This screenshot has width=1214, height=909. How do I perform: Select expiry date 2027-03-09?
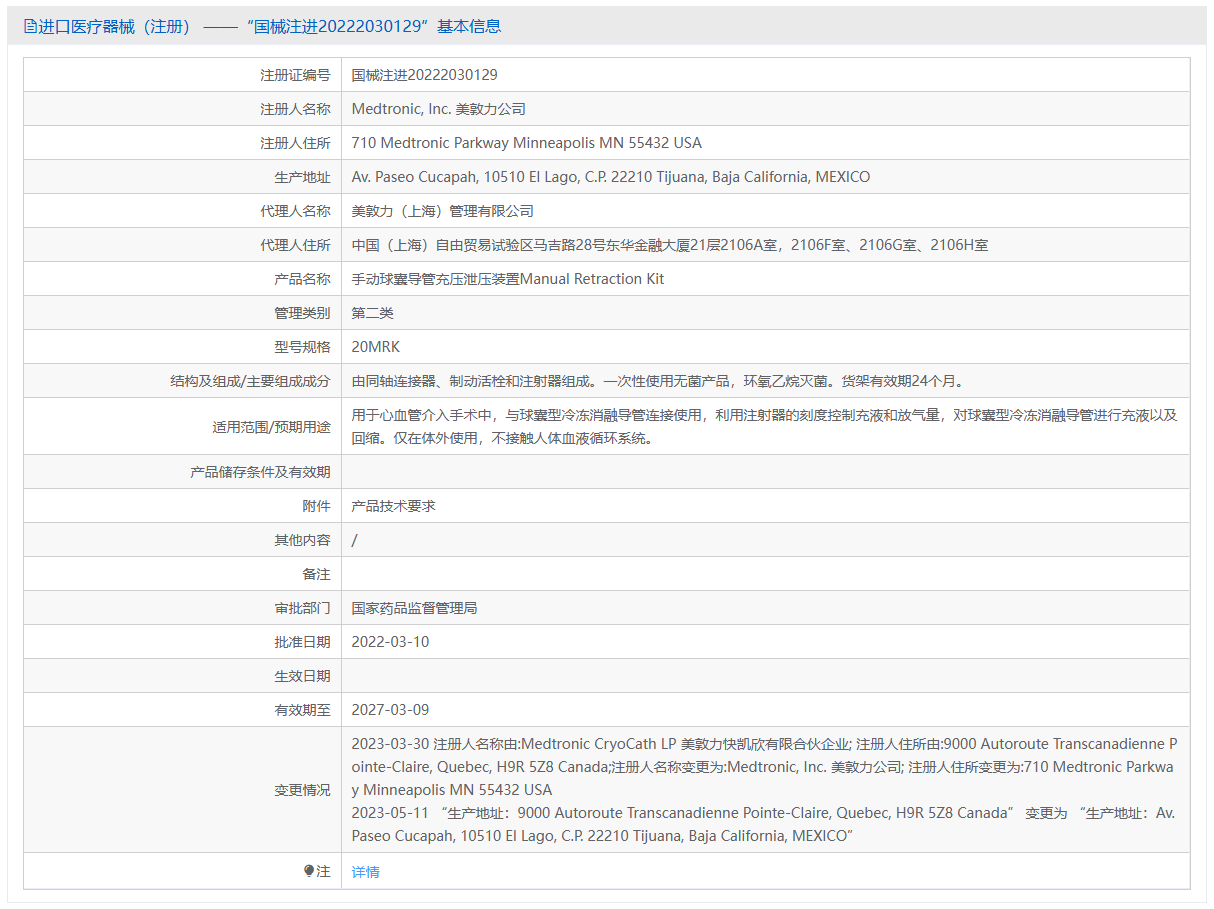coord(391,710)
